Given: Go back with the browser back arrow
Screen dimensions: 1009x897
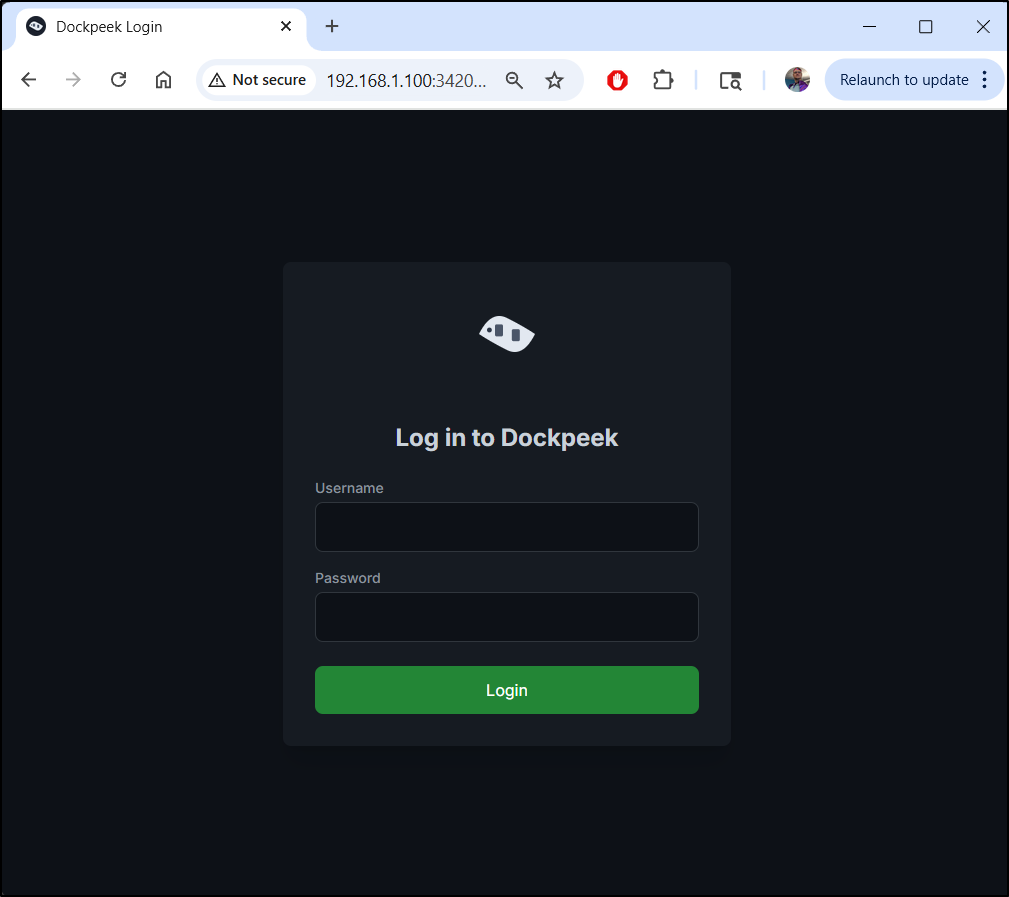Looking at the screenshot, I should pos(29,80).
